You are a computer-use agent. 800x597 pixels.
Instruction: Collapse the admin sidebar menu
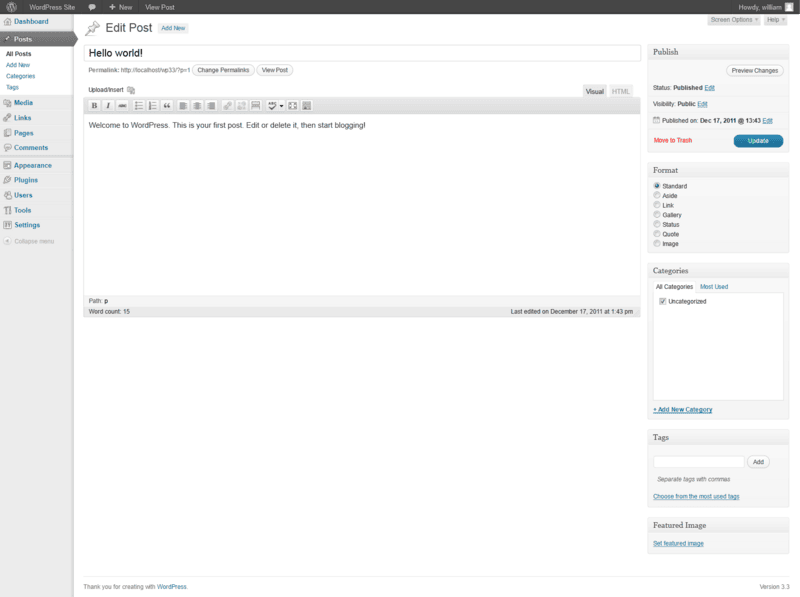29,241
